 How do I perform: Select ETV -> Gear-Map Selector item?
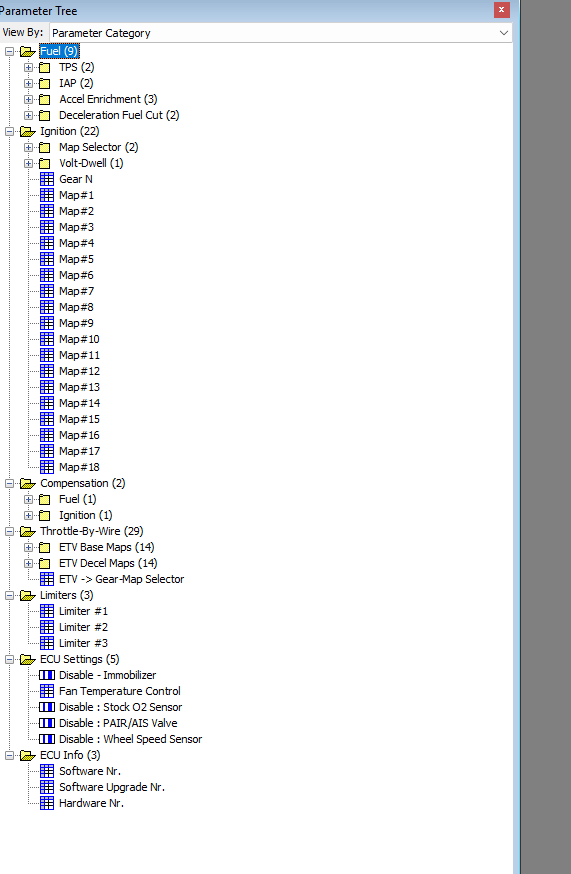122,579
